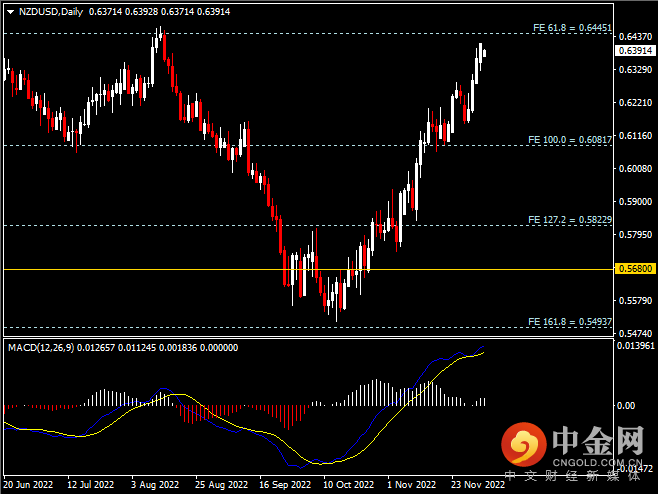Select the 23 Nov 2022 date marker
The width and height of the screenshot is (658, 494).
(475, 485)
